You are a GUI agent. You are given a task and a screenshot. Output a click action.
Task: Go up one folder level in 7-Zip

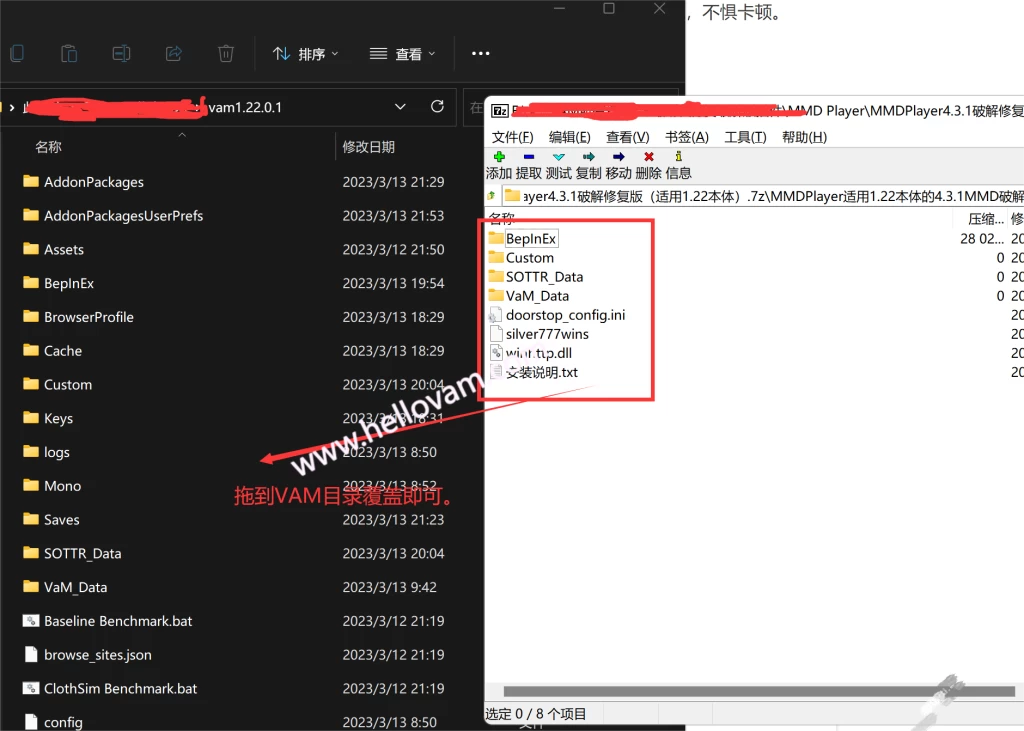coord(492,195)
